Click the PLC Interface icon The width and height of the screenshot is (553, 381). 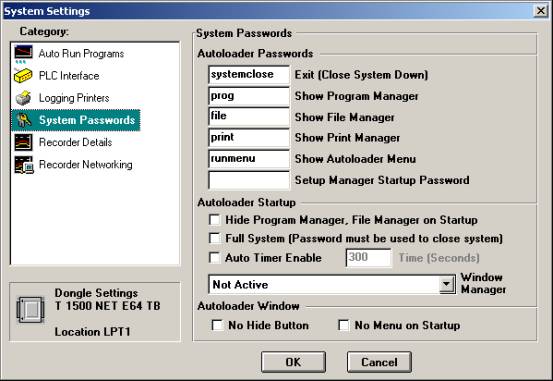tap(24, 76)
